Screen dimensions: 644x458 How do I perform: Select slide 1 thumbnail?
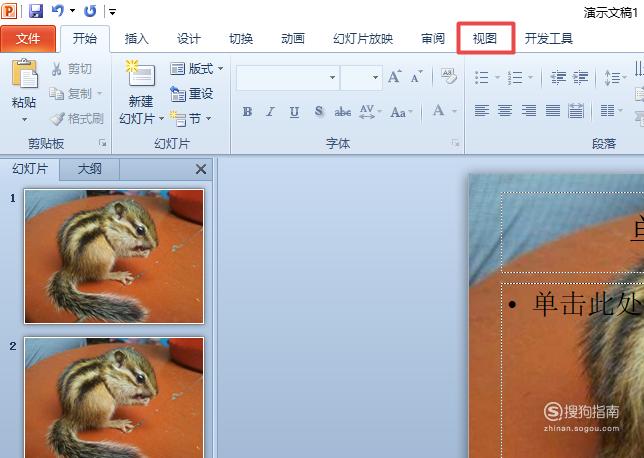[x=114, y=256]
